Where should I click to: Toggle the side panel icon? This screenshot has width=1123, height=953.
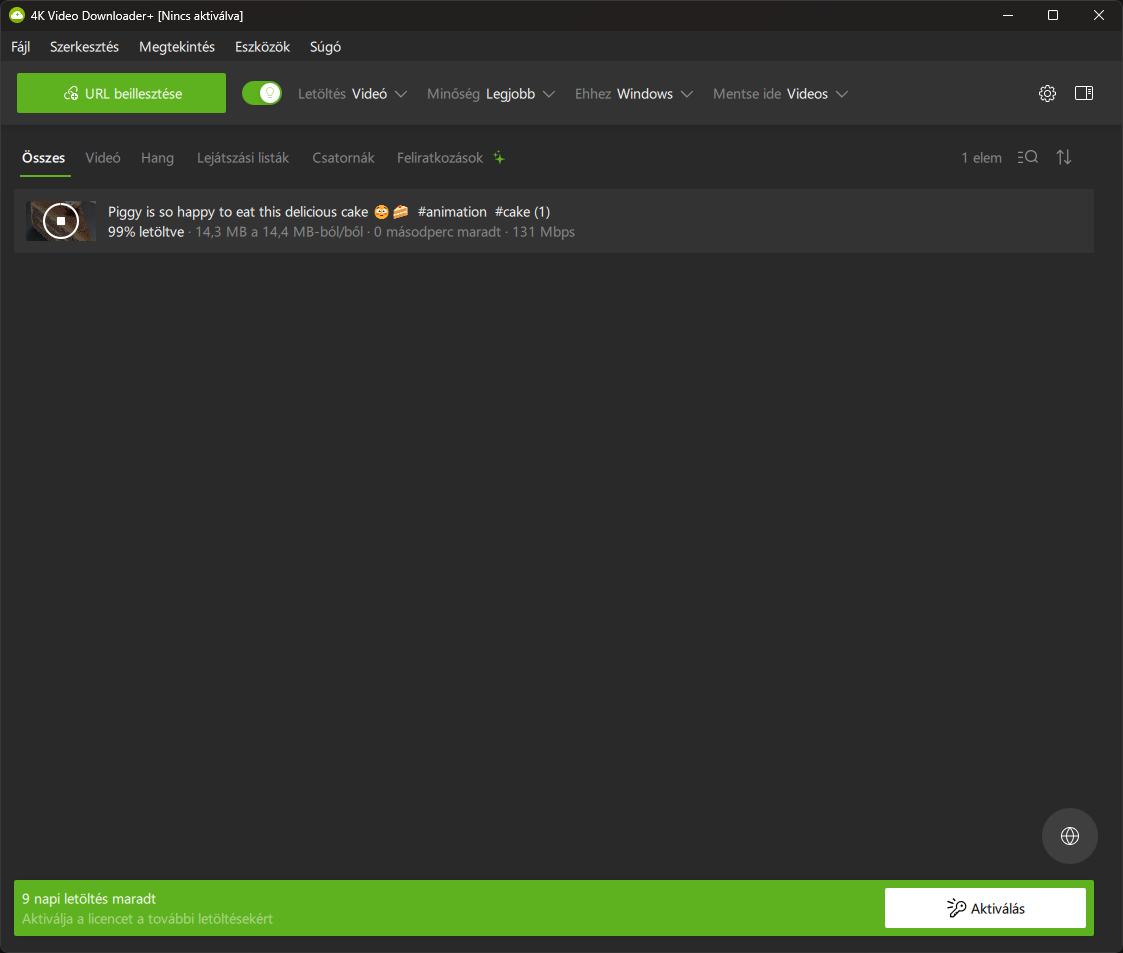pos(1084,93)
